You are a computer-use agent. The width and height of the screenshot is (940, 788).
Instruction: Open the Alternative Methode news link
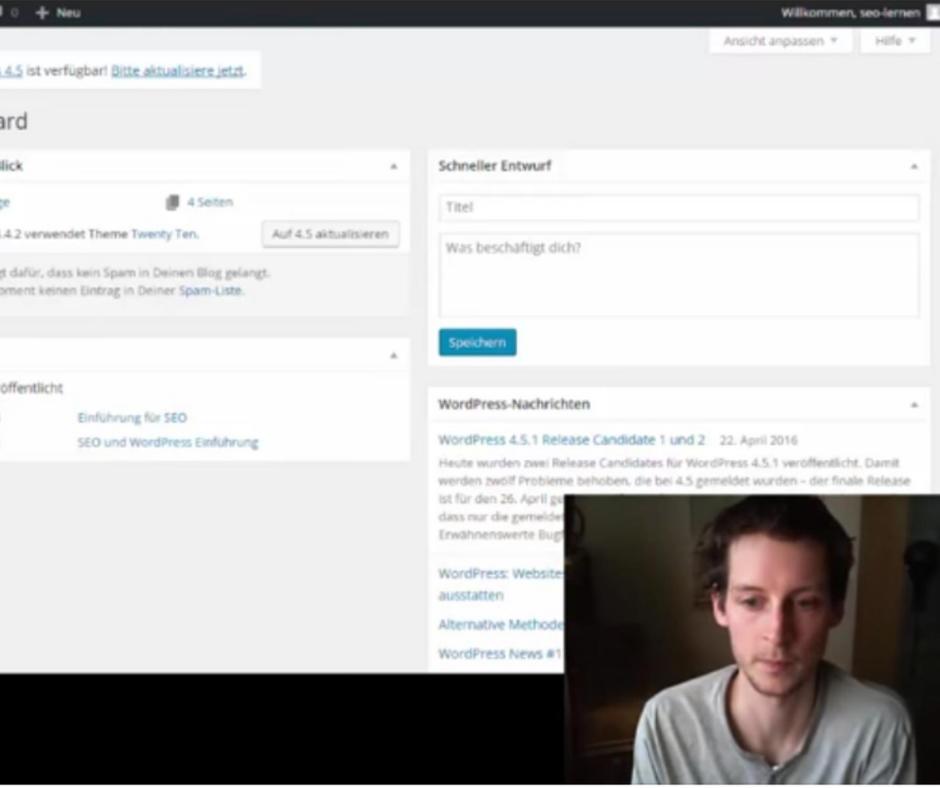click(501, 625)
